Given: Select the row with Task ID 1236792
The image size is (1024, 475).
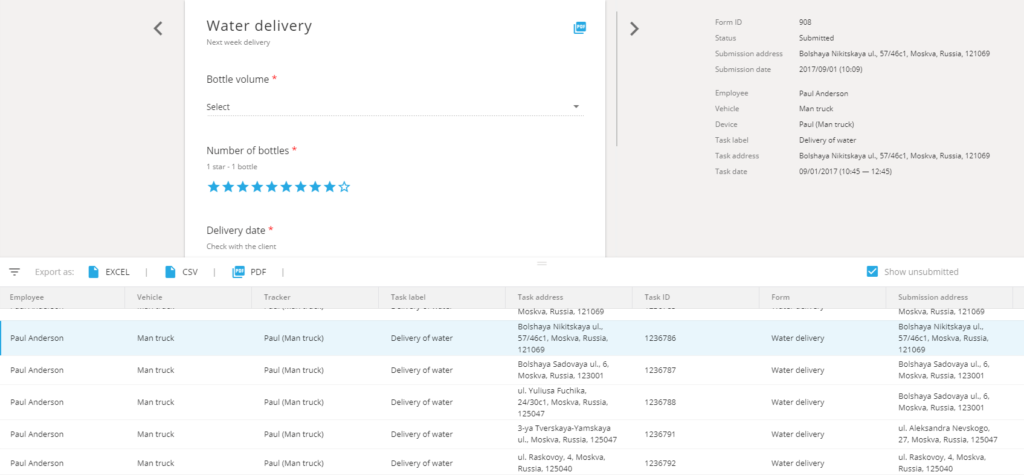Looking at the screenshot, I should [x=512, y=462].
